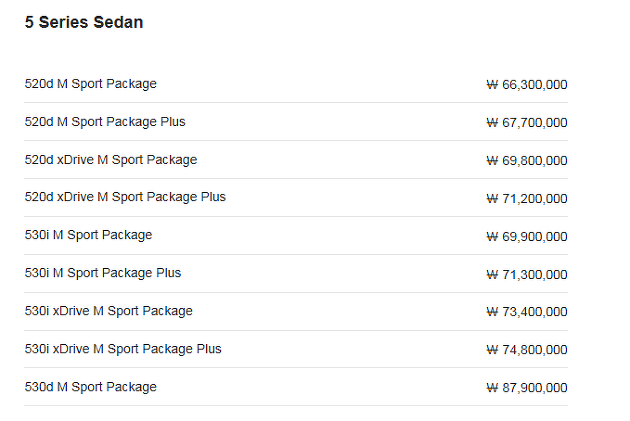Click the ₩ 69,800,000 price

[527, 161]
